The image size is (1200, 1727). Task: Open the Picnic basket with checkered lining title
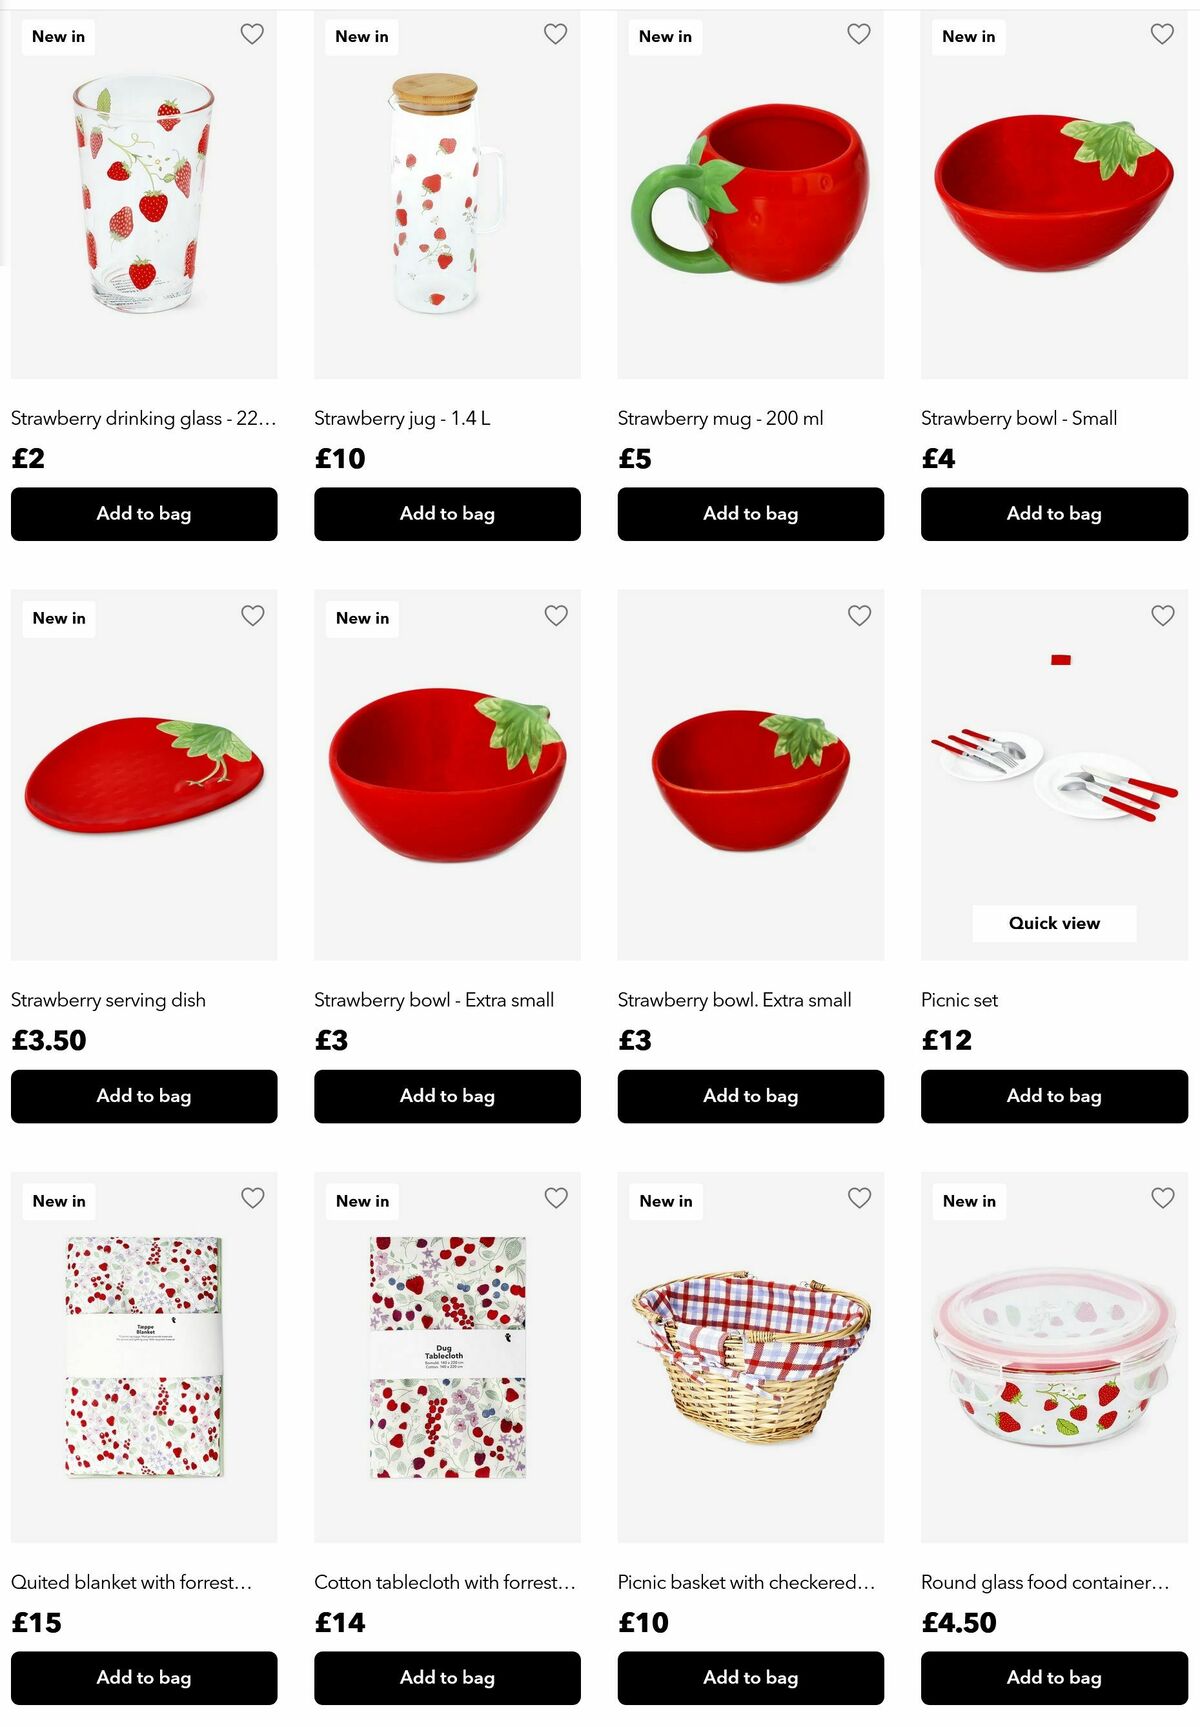point(746,1582)
